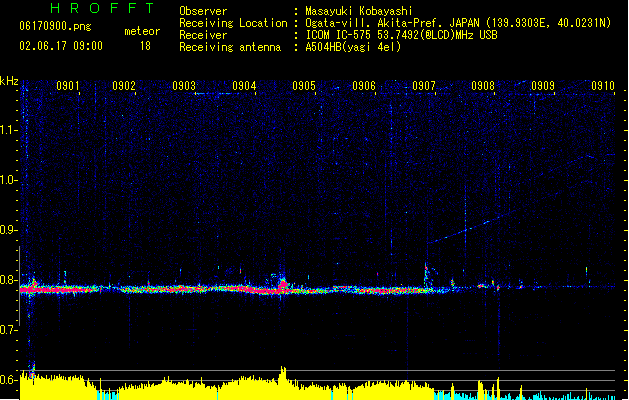Click the word meteor
This screenshot has width=629, height=400.
pyautogui.click(x=142, y=31)
